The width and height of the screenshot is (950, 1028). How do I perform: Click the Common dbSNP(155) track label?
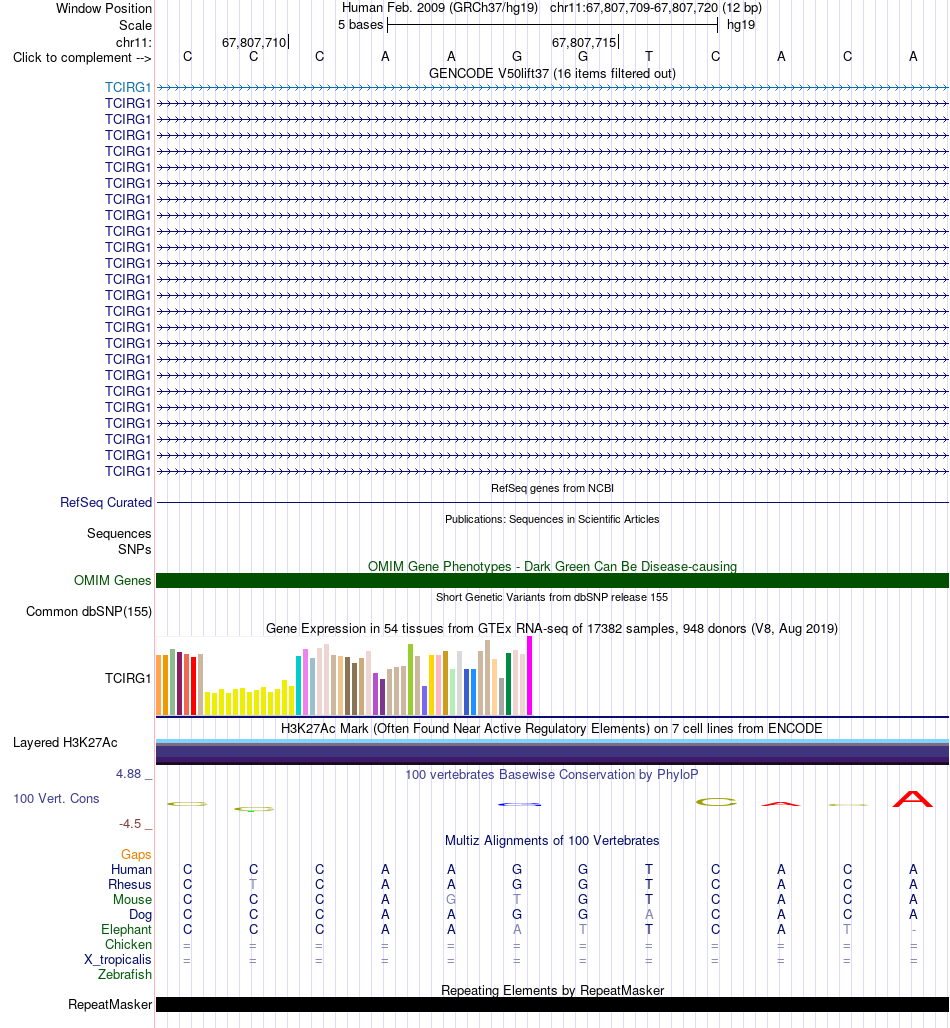(x=89, y=611)
